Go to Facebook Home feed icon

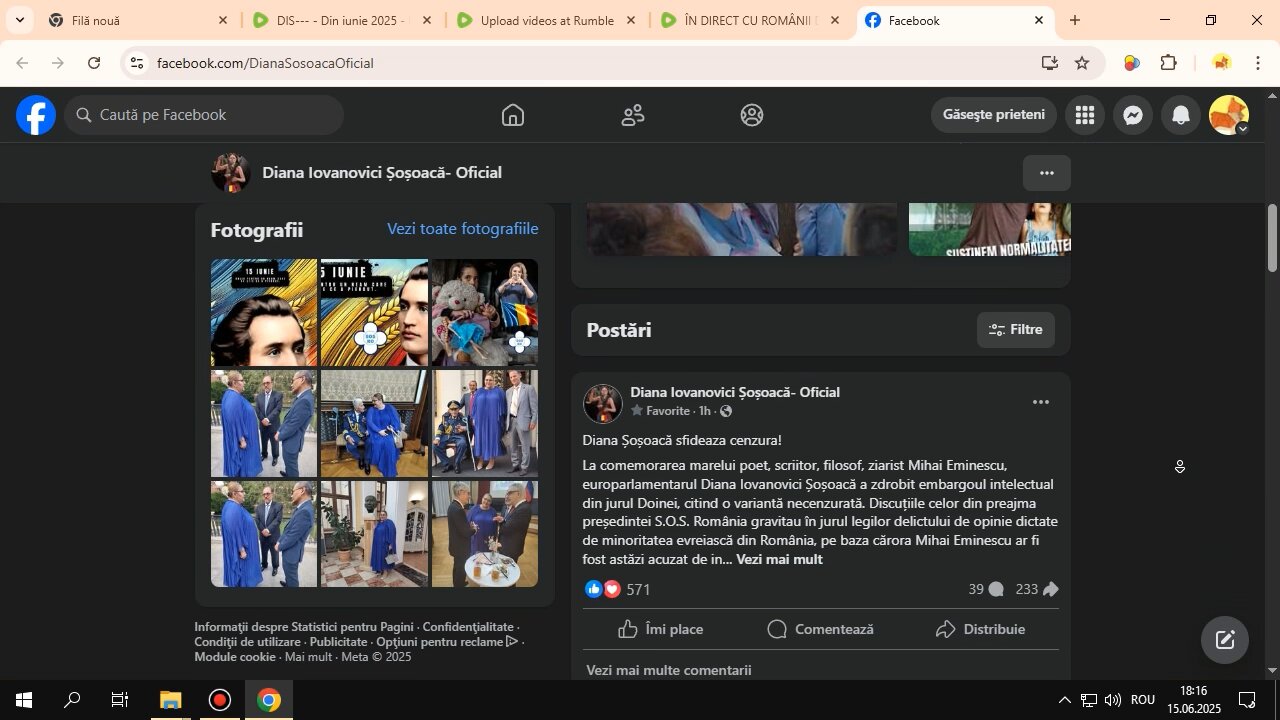point(513,115)
